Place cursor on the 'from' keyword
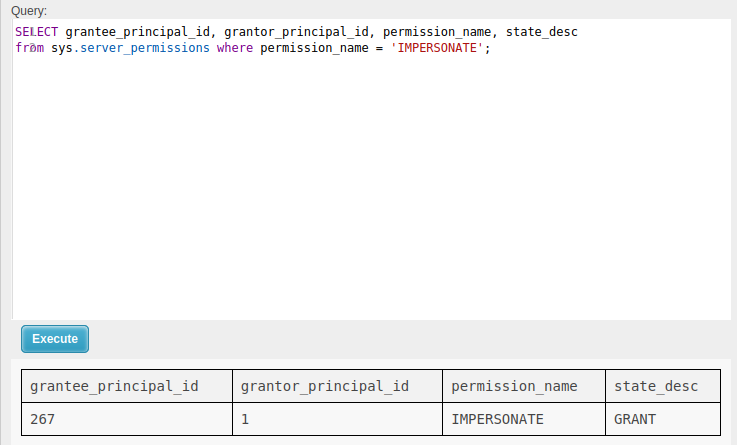737x445 pixels. [29, 48]
